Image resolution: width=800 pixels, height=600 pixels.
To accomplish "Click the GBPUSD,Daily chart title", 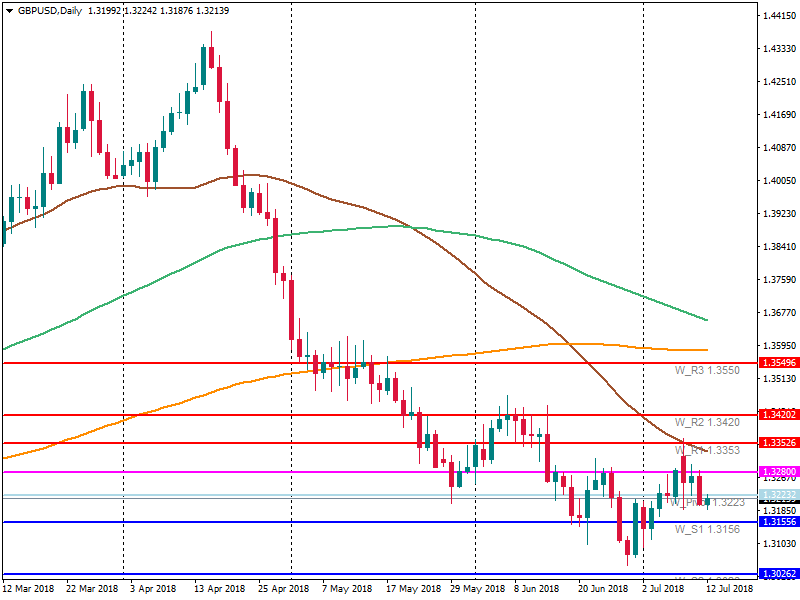I will click(50, 11).
